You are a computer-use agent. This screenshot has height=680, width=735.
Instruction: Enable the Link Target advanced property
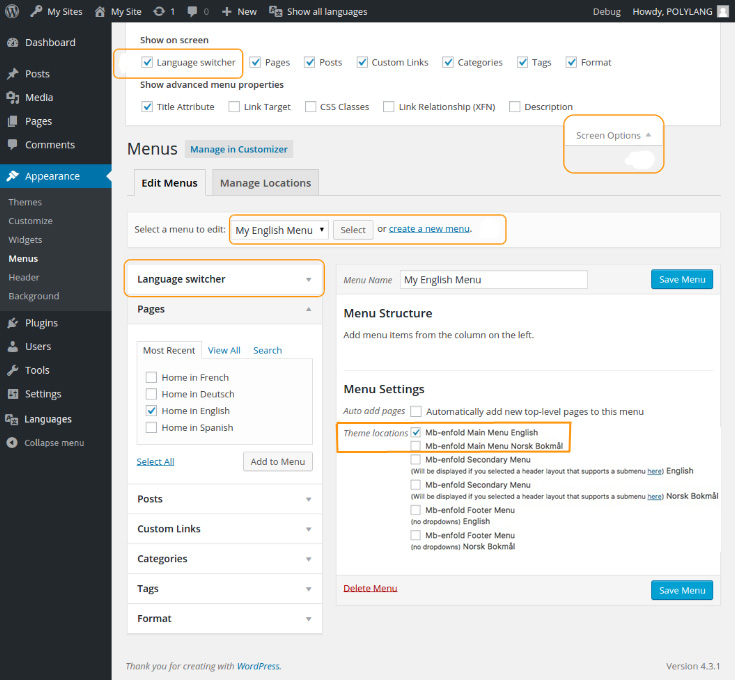[234, 106]
